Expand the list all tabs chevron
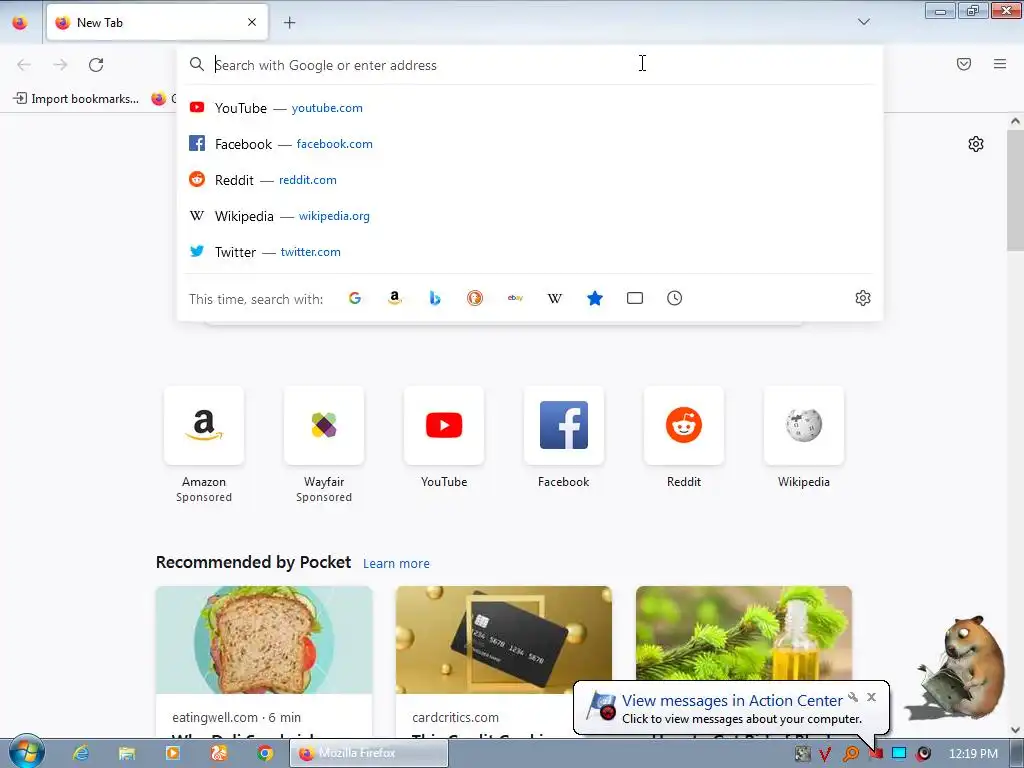This screenshot has height=768, width=1024. coord(863,22)
